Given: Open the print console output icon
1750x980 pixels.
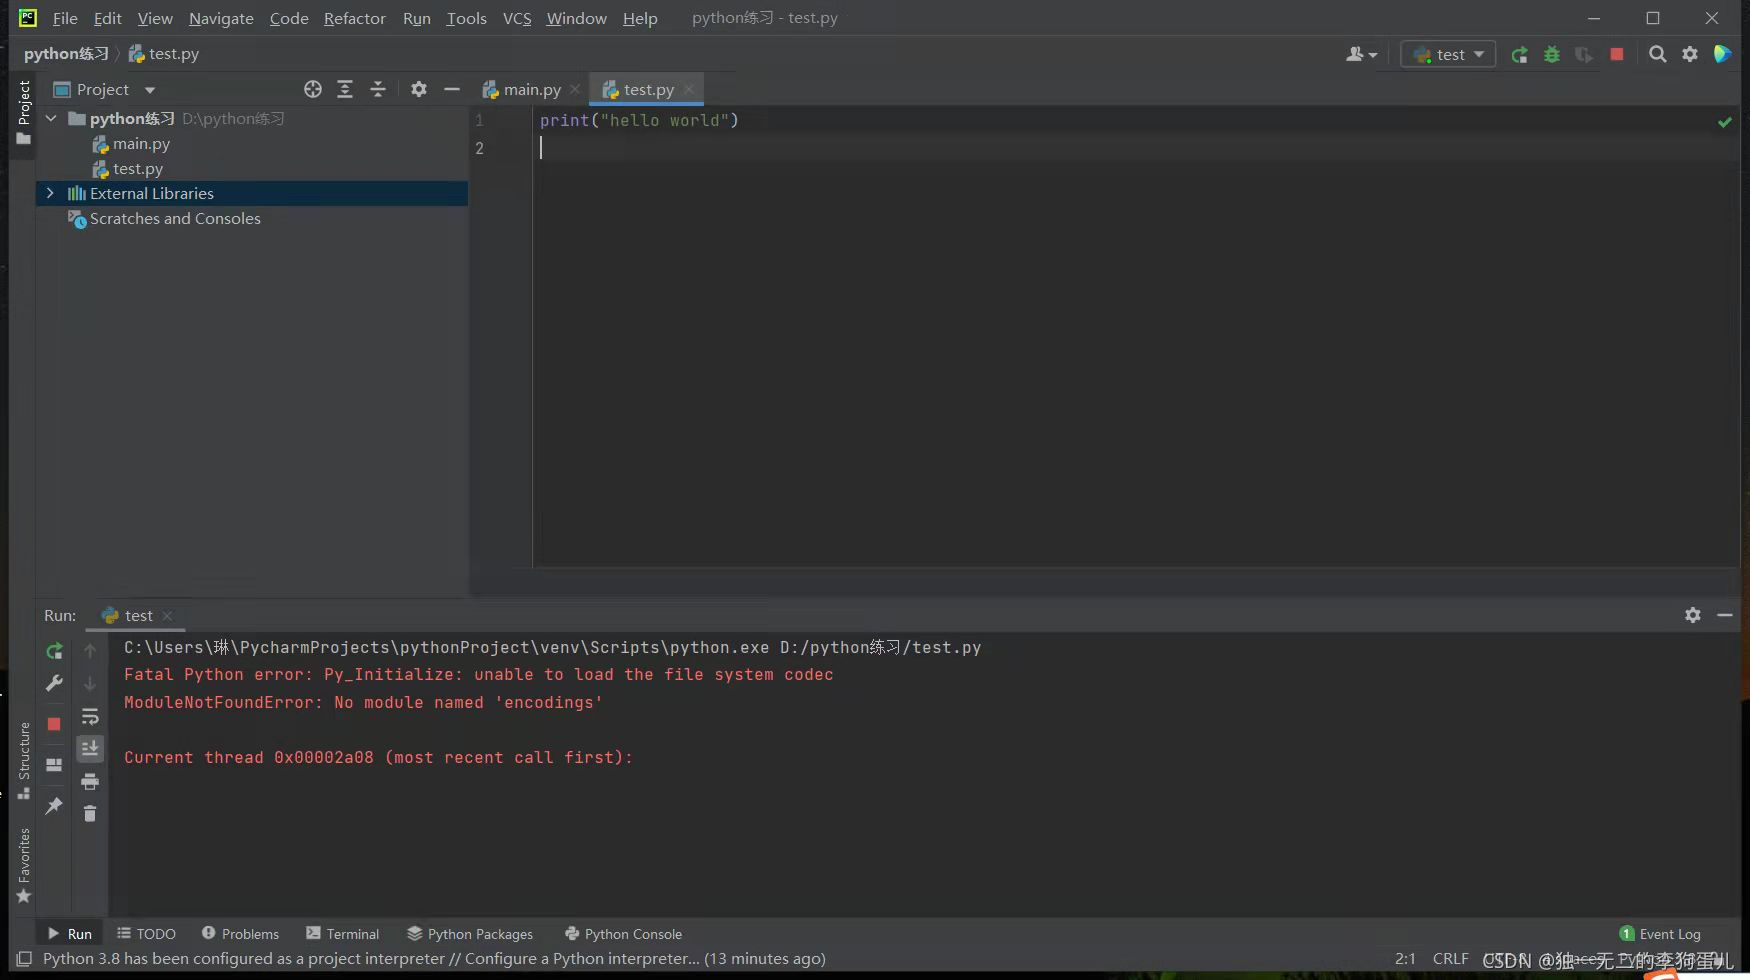Looking at the screenshot, I should pos(90,781).
